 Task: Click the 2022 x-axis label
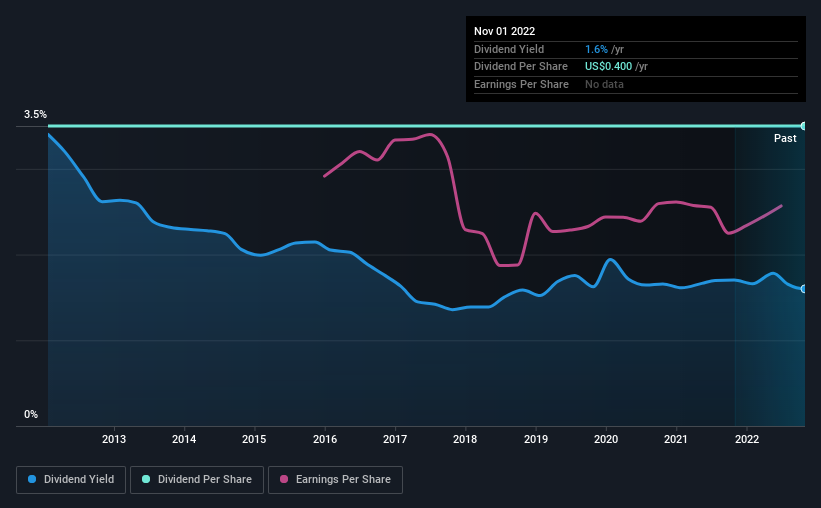pyautogui.click(x=747, y=439)
